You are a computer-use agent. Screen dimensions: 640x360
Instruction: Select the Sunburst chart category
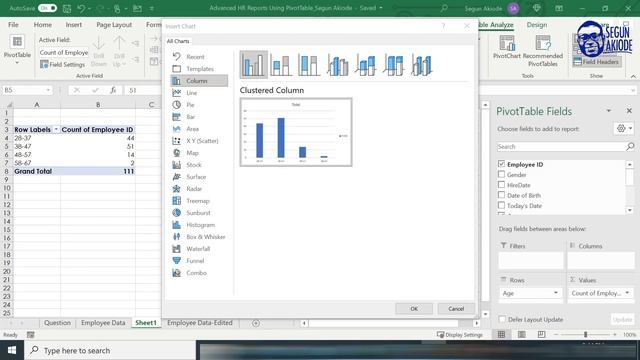point(199,213)
